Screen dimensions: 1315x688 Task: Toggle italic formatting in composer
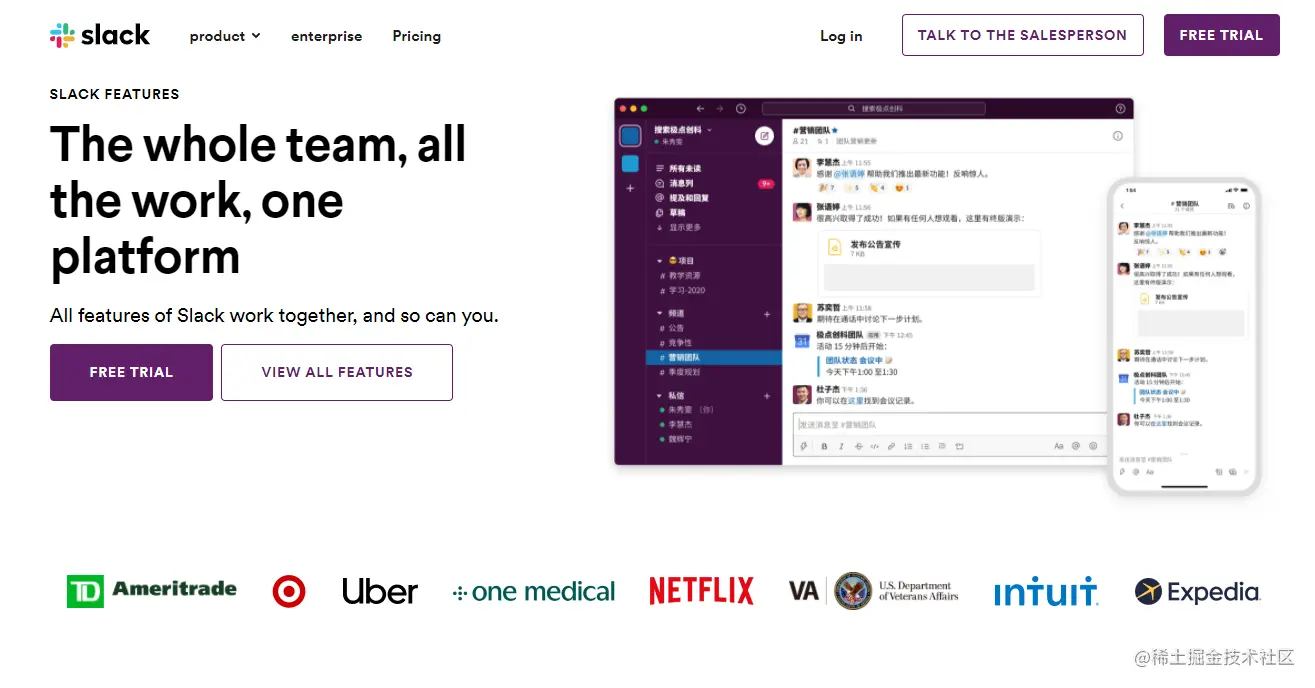(841, 446)
